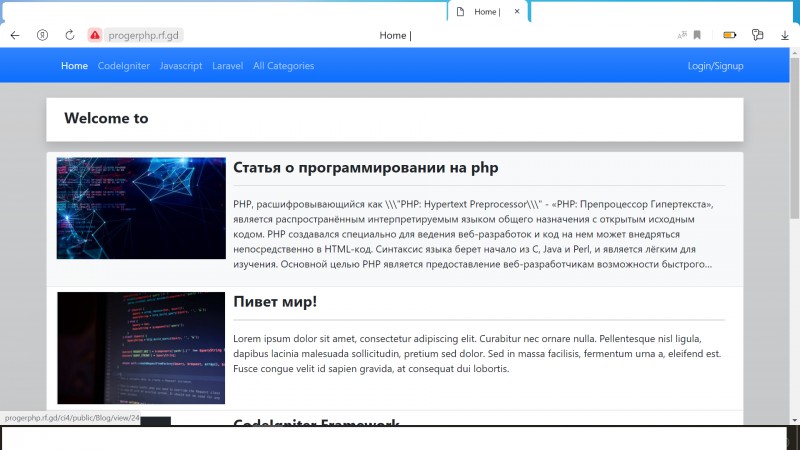This screenshot has height=450, width=800.
Task: Open the 'Пивет мир!' article title
Action: point(275,302)
